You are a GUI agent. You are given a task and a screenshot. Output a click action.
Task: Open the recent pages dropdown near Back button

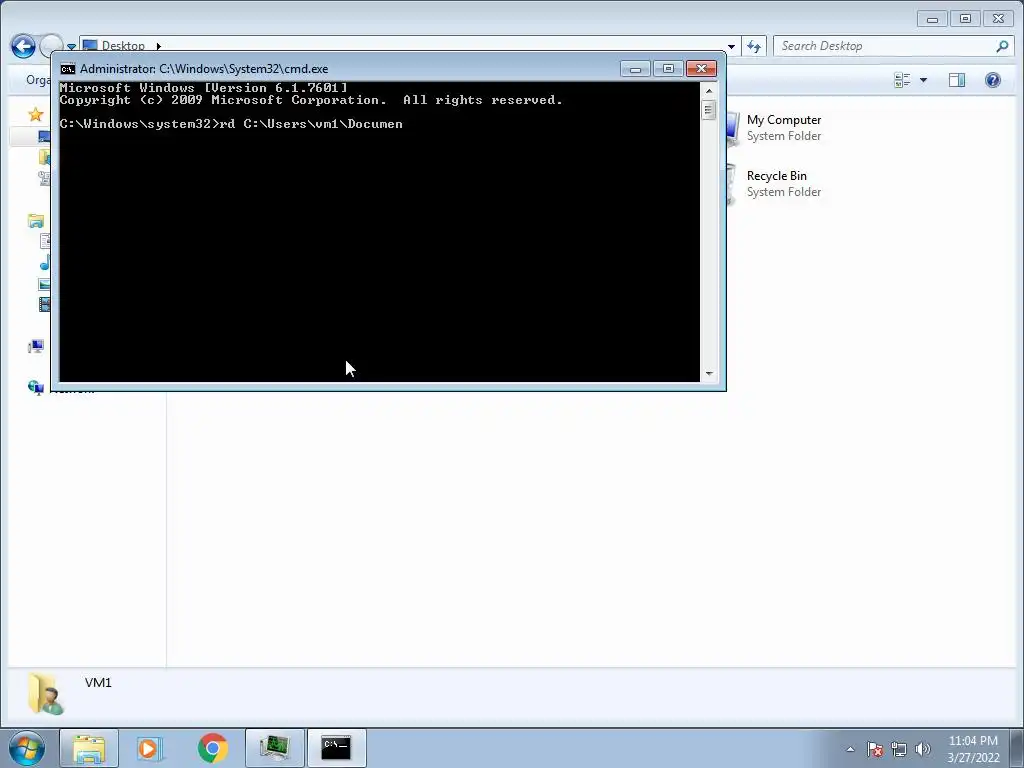pyautogui.click(x=71, y=47)
